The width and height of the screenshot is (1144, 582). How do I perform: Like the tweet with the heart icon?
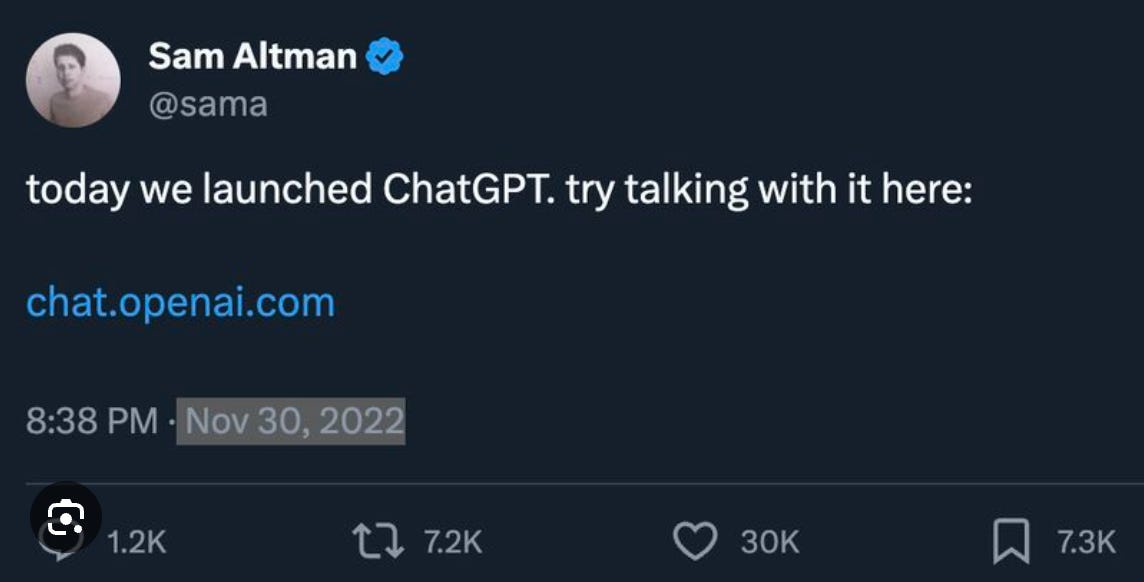(x=695, y=543)
